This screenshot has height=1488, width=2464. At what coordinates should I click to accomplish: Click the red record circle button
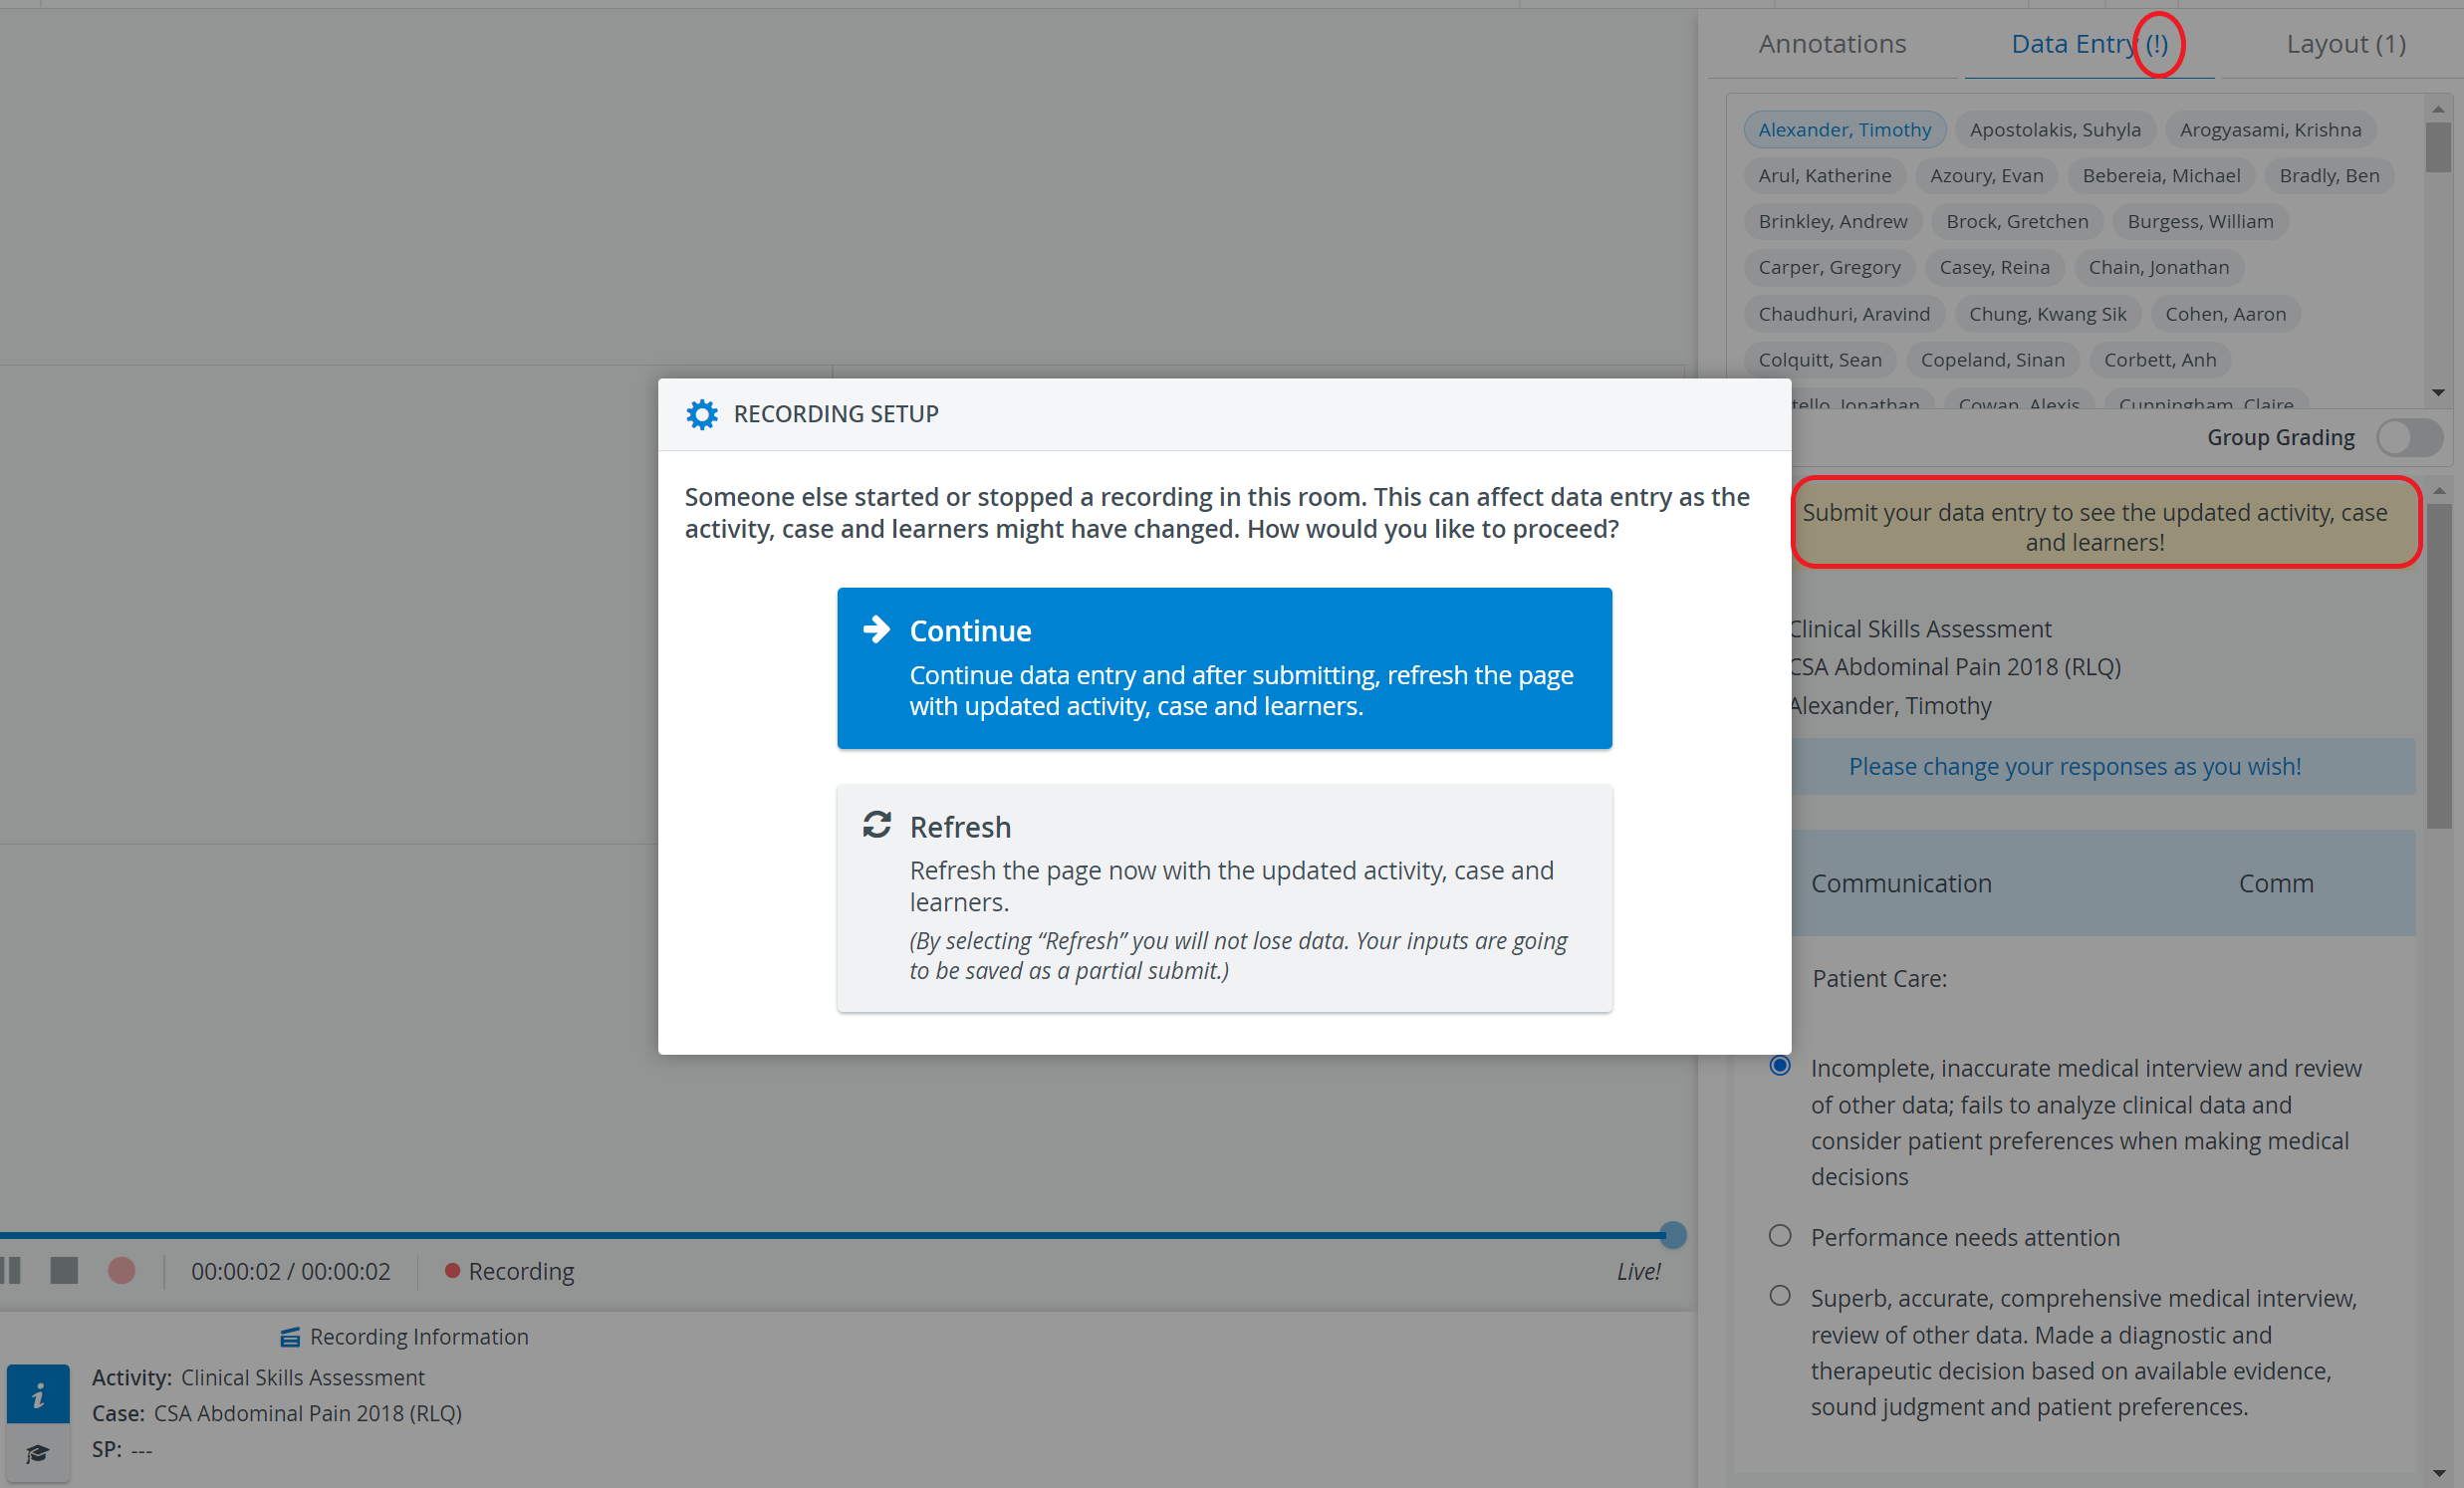[121, 1270]
